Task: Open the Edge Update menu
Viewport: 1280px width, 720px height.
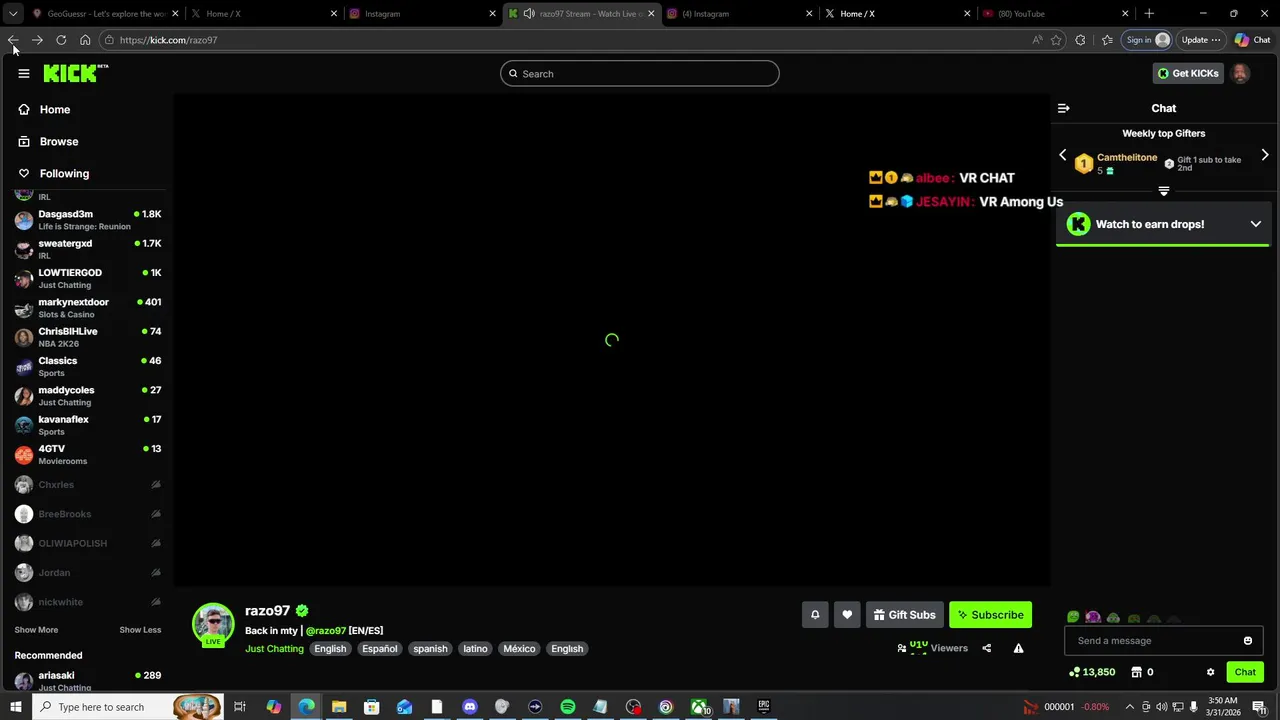Action: (1200, 40)
